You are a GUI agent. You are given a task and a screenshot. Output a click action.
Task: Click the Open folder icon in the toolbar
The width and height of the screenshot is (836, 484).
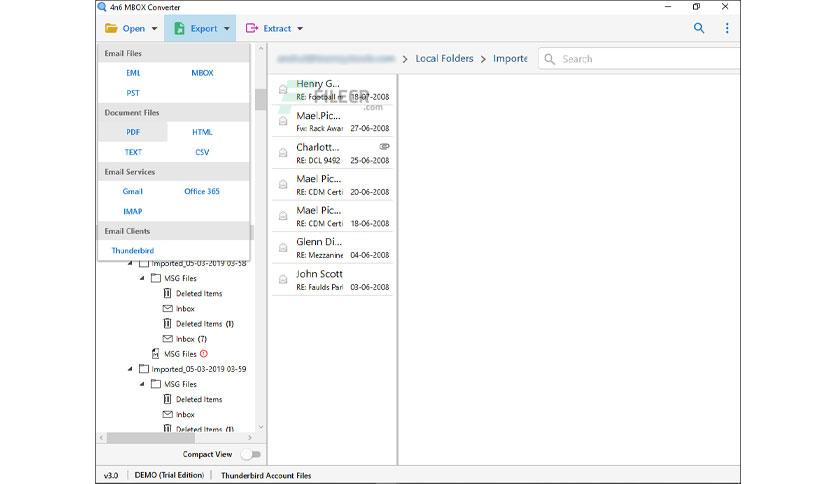pyautogui.click(x=111, y=28)
